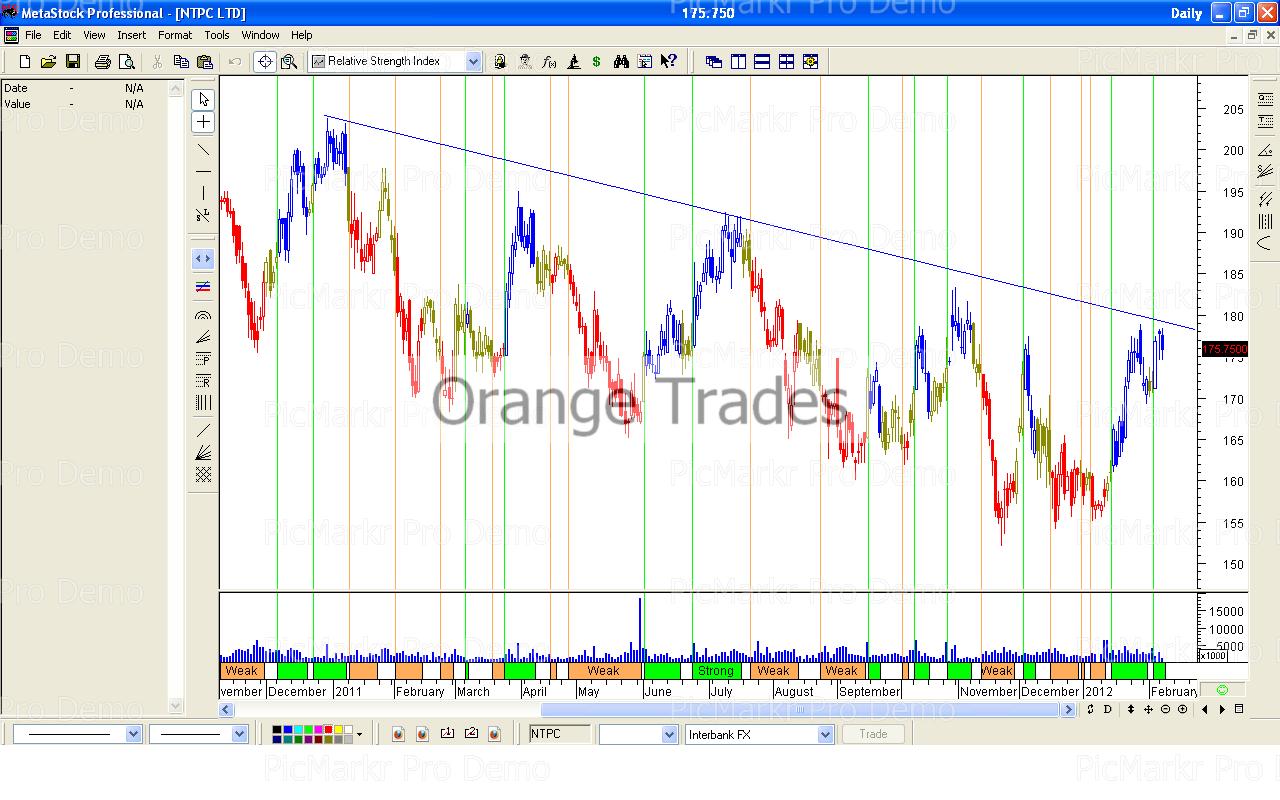Tile windows in stacked rows icon
1280x800 pixels.
click(x=762, y=62)
